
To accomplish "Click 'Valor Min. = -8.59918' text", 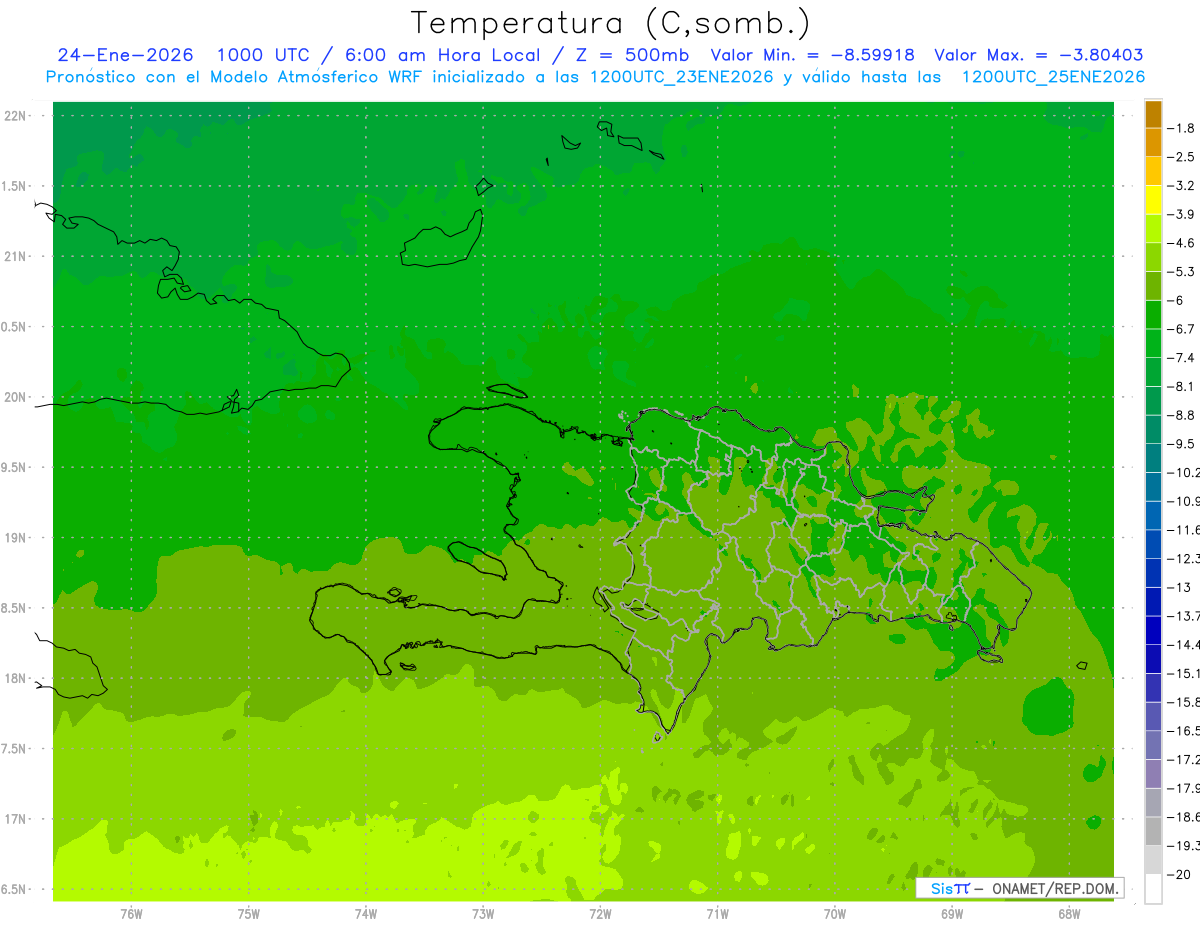I will click(x=812, y=55).
